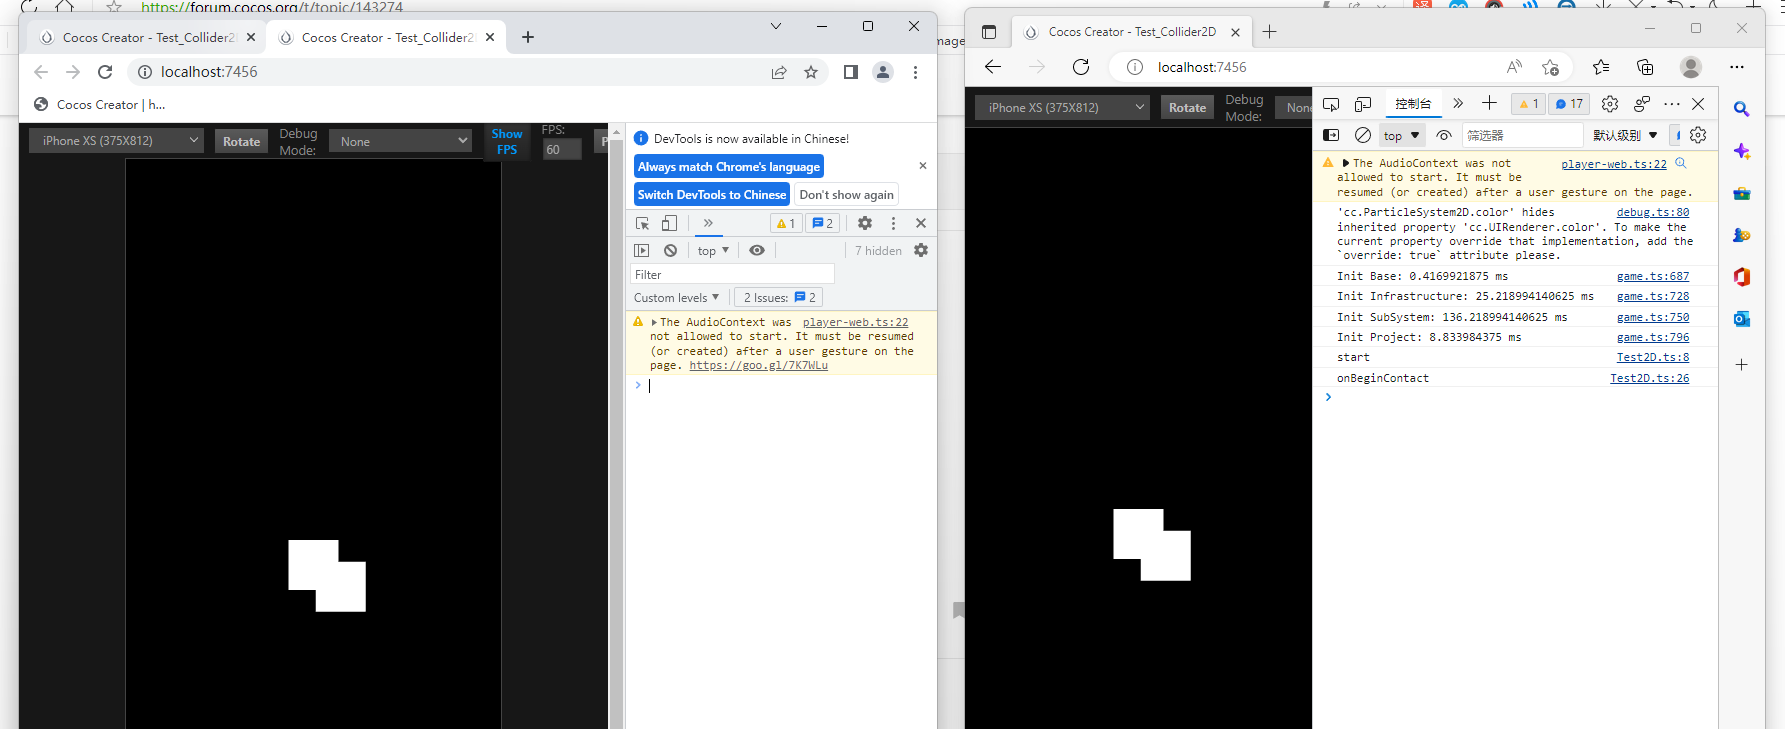Open console settings gear next to '7 hidden'
The width and height of the screenshot is (1785, 729).
coord(921,251)
